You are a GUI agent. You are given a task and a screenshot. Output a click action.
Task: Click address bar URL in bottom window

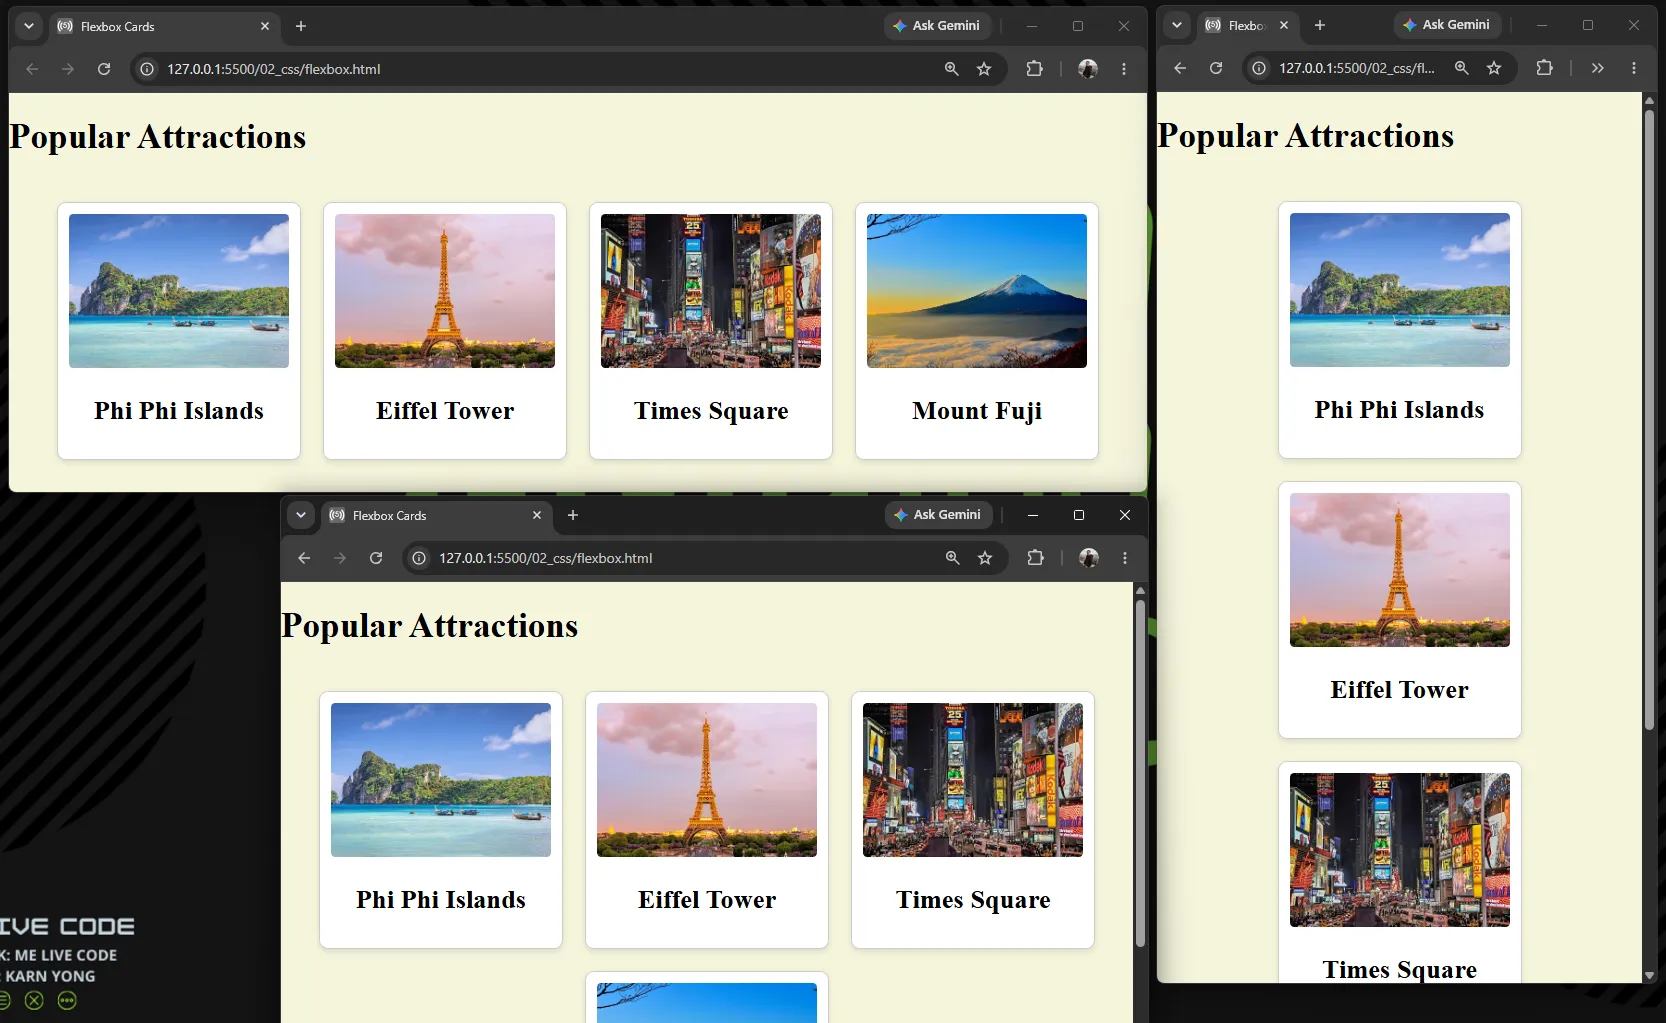click(x=546, y=558)
